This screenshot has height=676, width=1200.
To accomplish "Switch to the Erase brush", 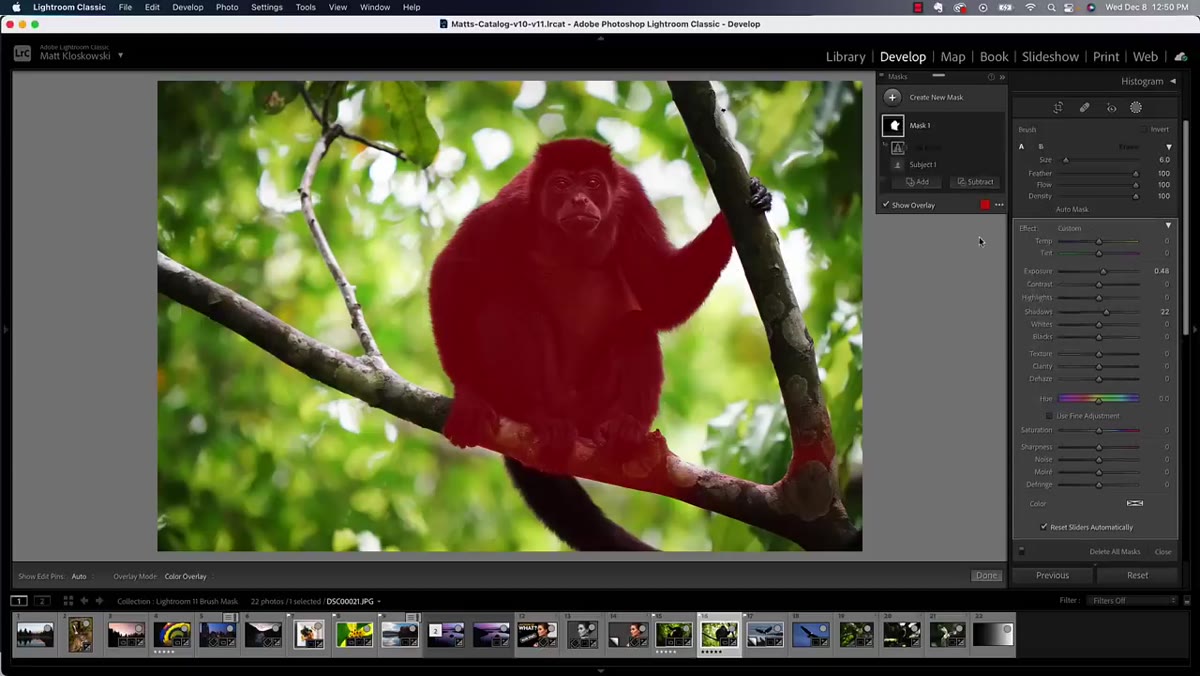I will click(x=1128, y=146).
